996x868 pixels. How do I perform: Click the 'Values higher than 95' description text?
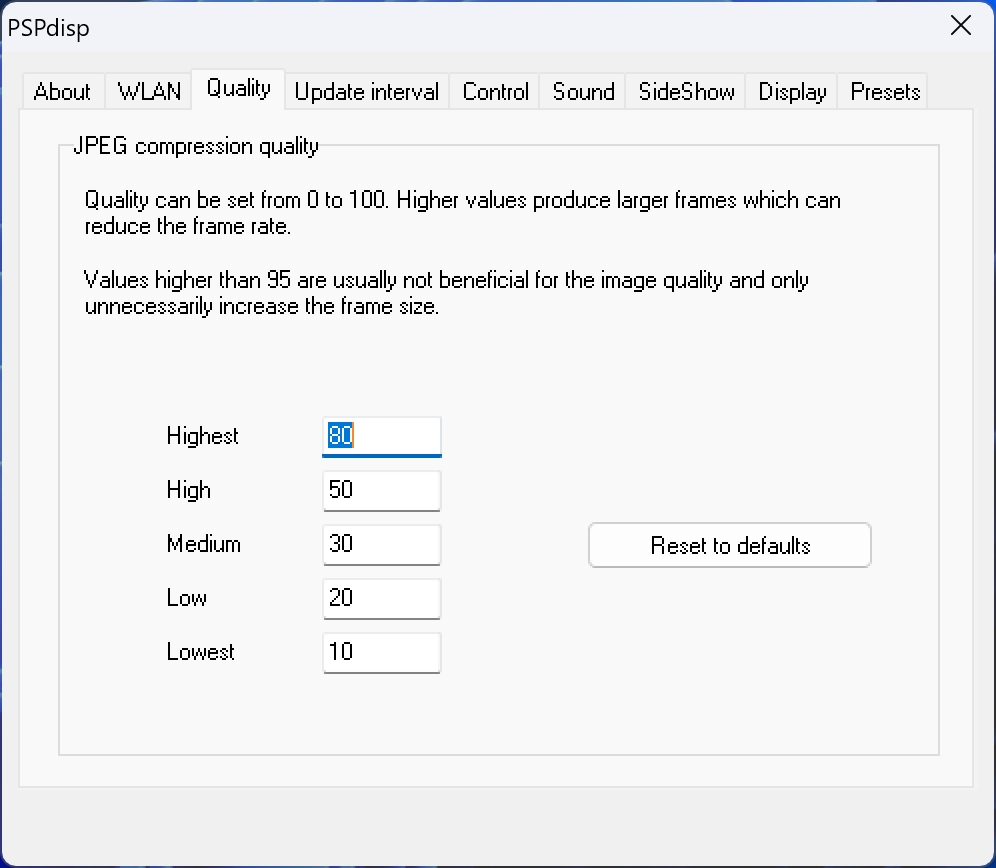pos(446,293)
